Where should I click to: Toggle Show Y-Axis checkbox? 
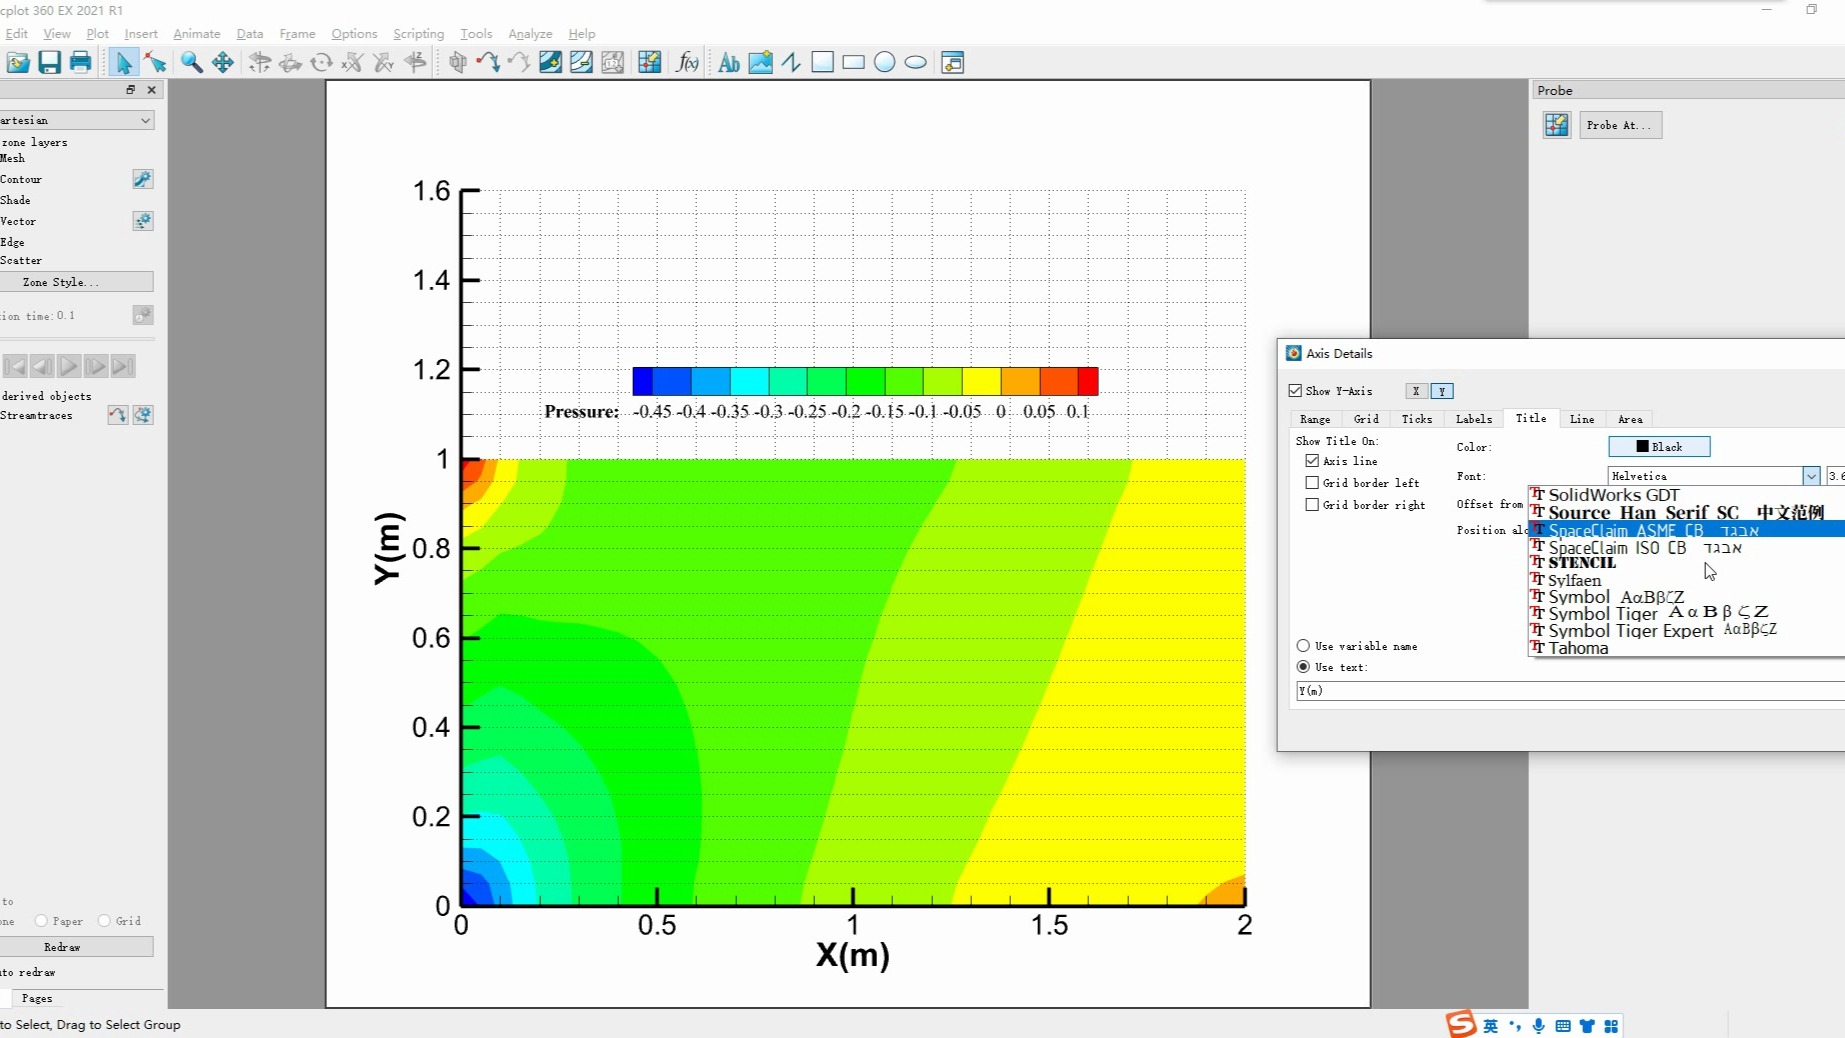[1295, 391]
